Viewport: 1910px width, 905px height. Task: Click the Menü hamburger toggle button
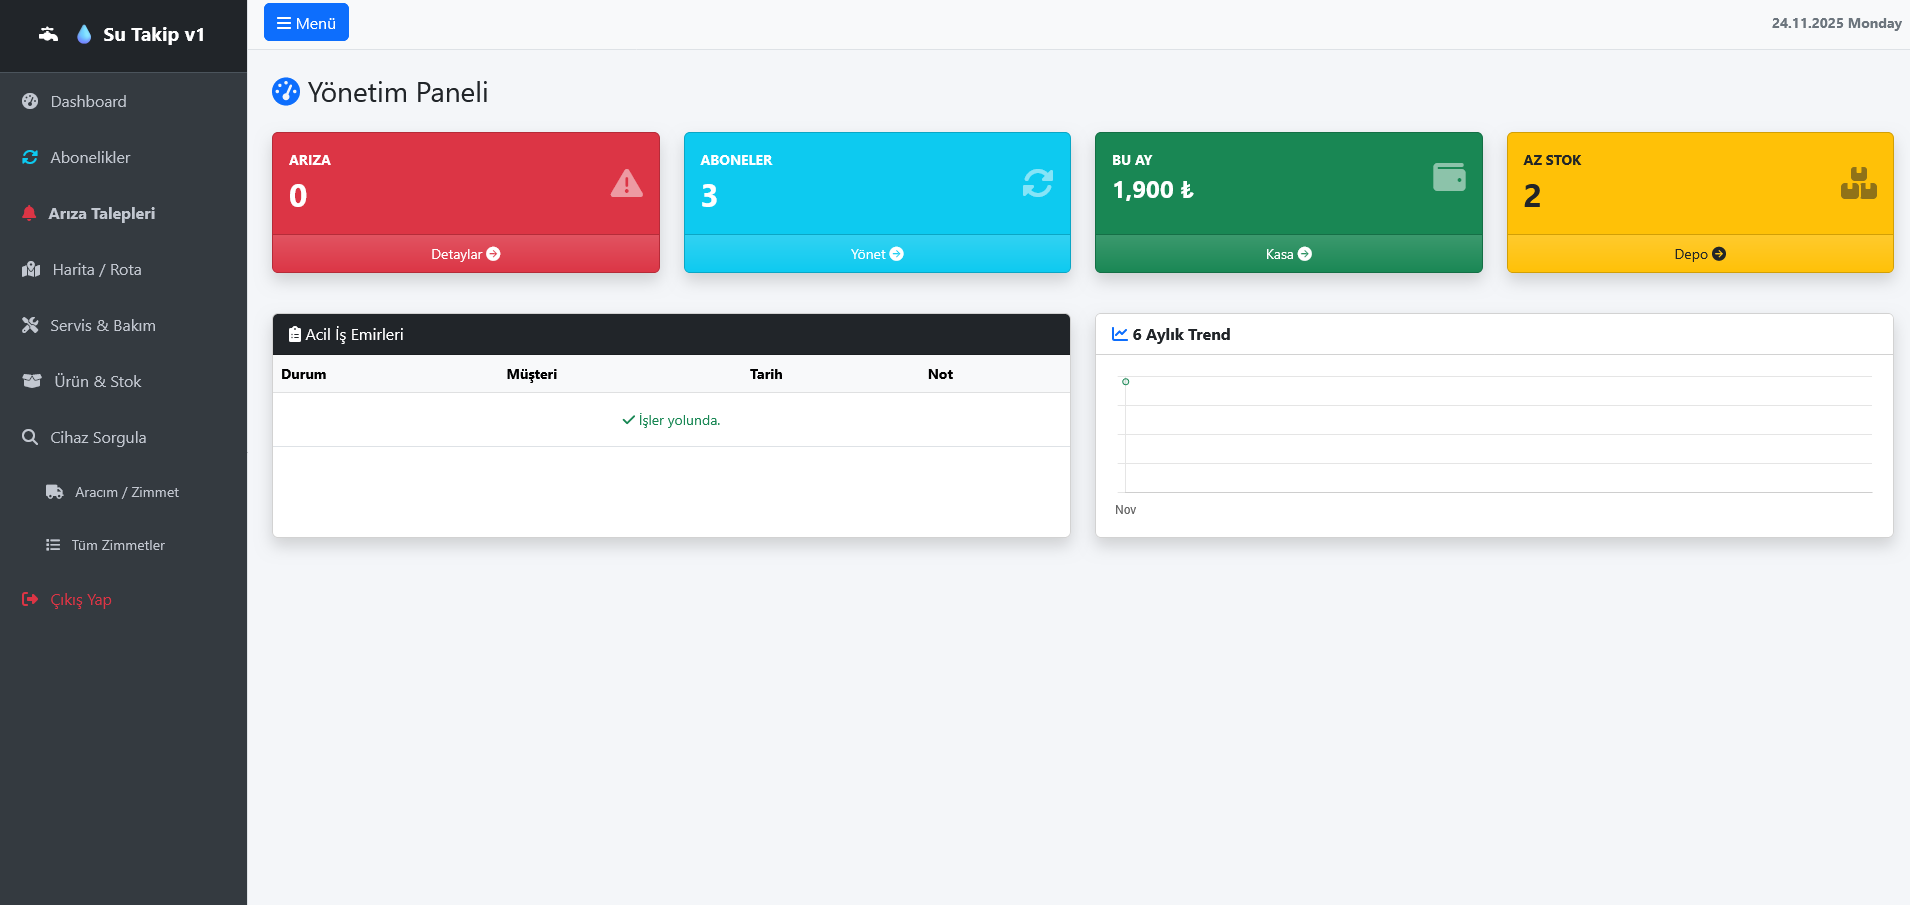click(306, 23)
